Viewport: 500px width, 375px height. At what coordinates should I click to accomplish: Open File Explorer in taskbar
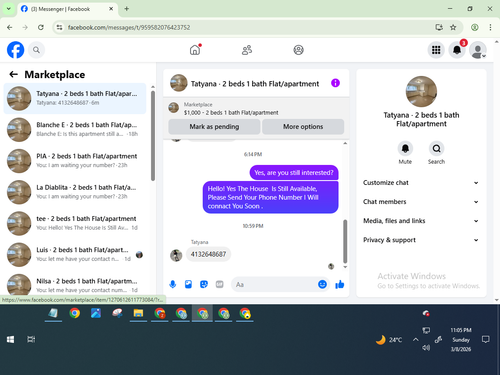(138, 313)
